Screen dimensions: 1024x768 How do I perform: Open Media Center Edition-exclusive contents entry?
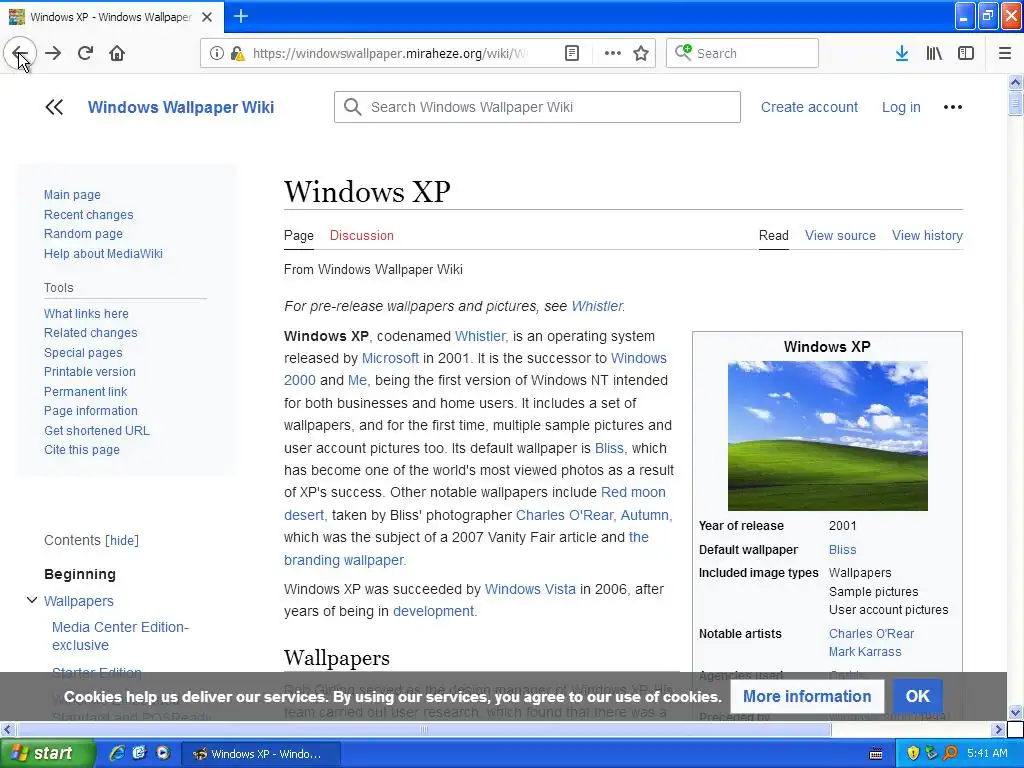(120, 636)
